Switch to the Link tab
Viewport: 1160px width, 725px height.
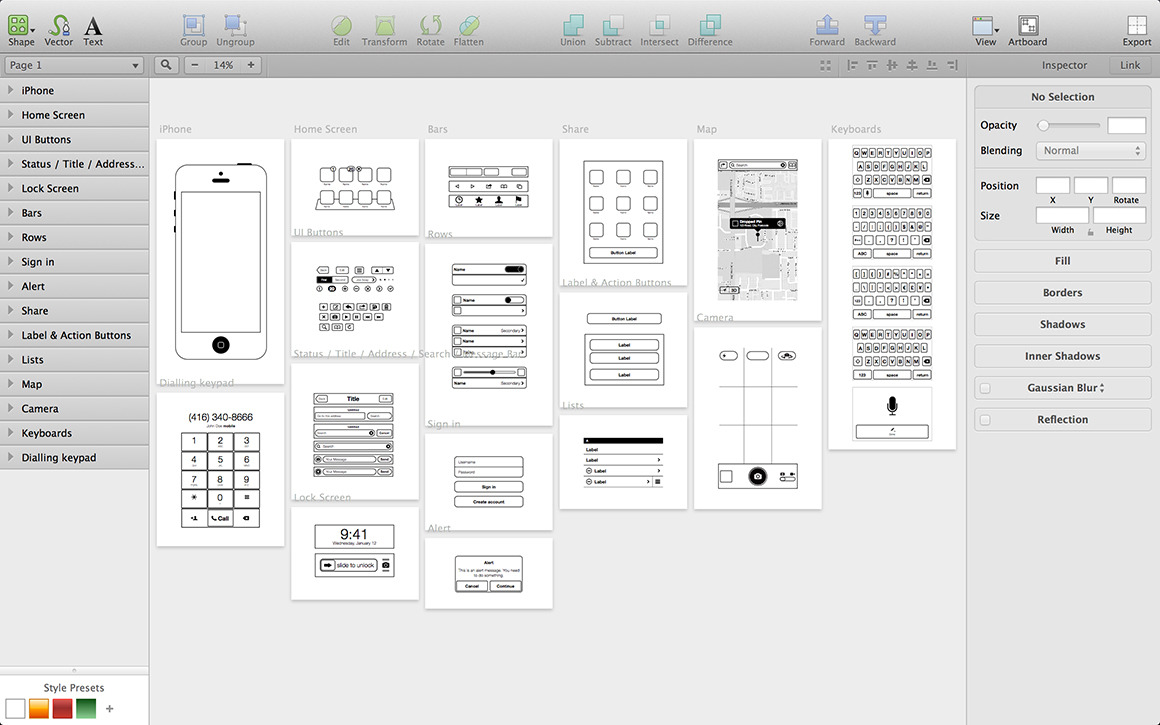[x=1130, y=65]
